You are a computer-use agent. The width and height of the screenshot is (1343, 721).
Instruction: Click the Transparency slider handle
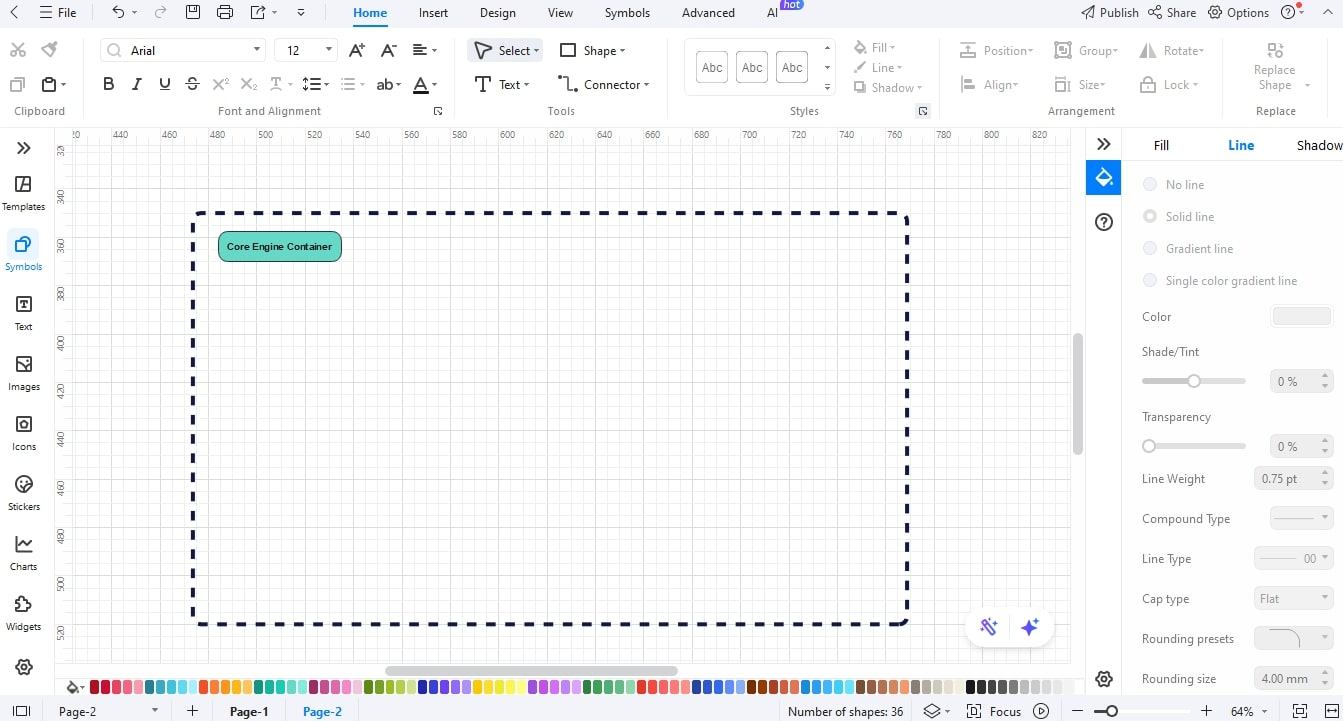pos(1149,446)
